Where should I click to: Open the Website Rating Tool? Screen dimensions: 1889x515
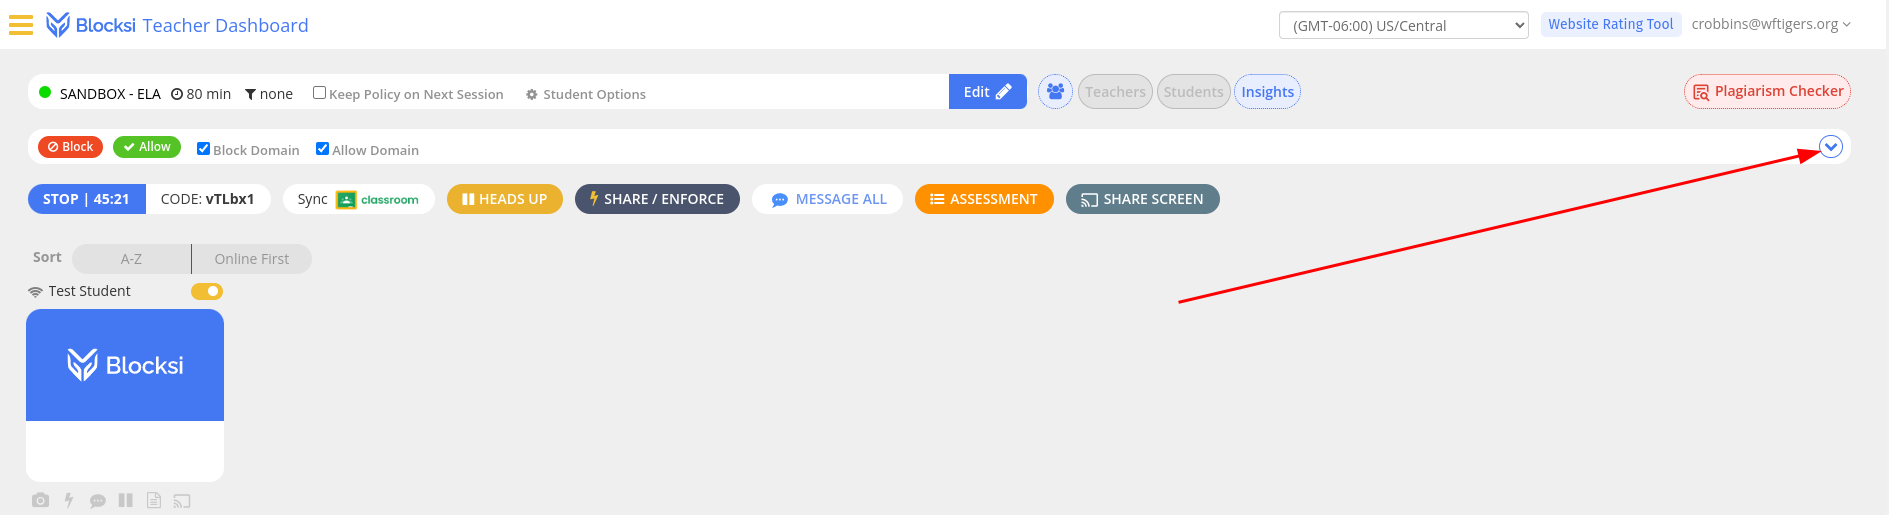(x=1610, y=24)
